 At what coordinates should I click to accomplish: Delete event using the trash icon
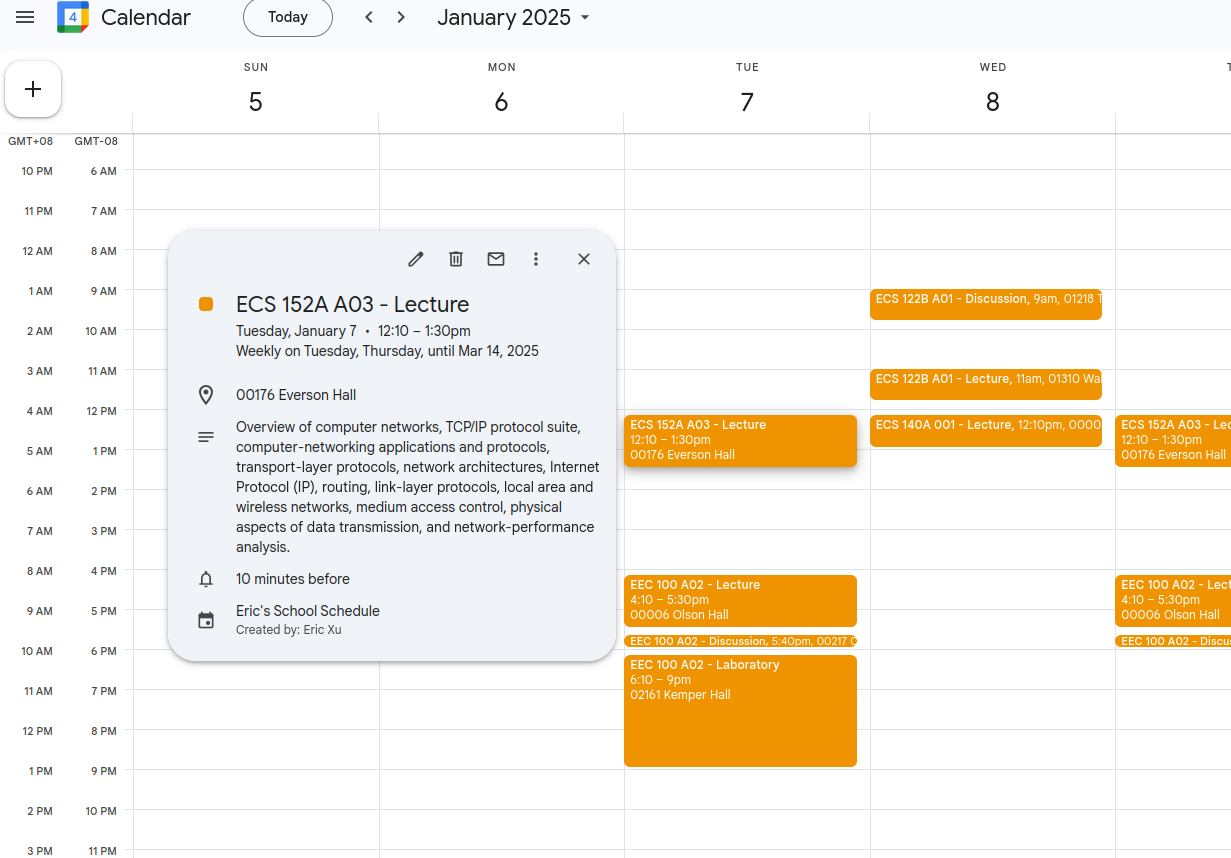[x=456, y=259]
